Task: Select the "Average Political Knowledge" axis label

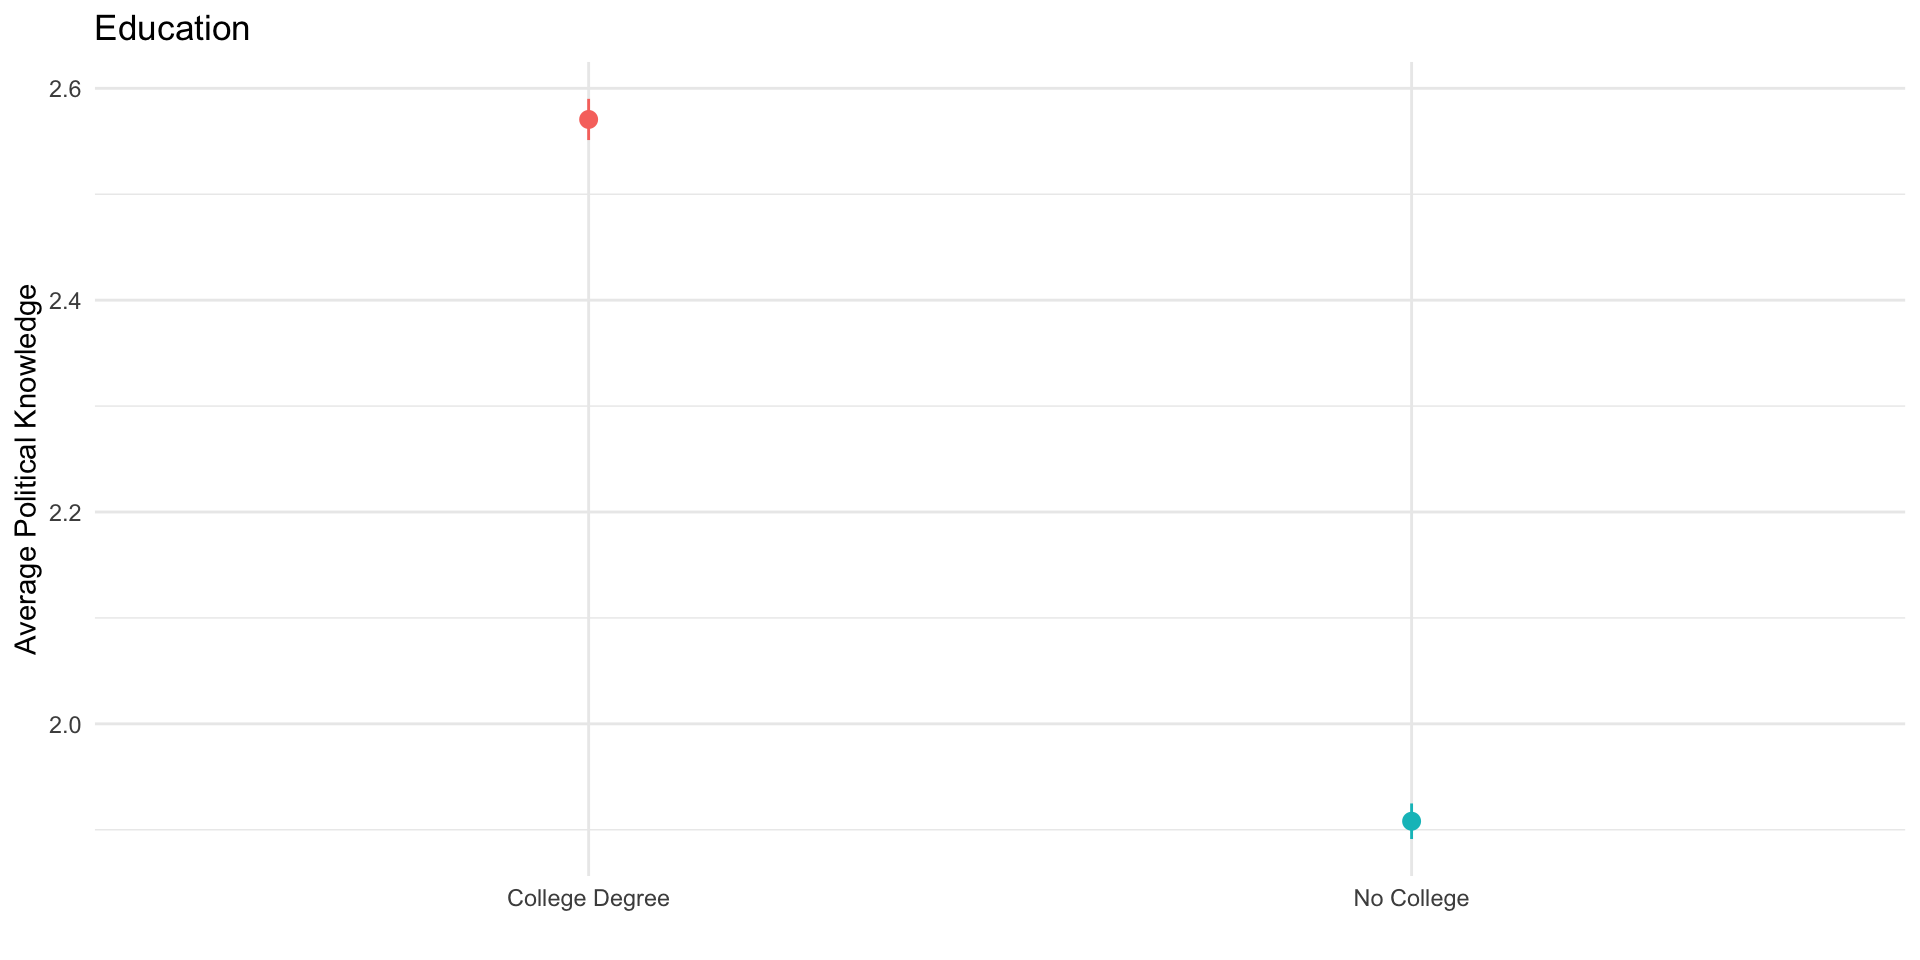Action: click(x=27, y=469)
